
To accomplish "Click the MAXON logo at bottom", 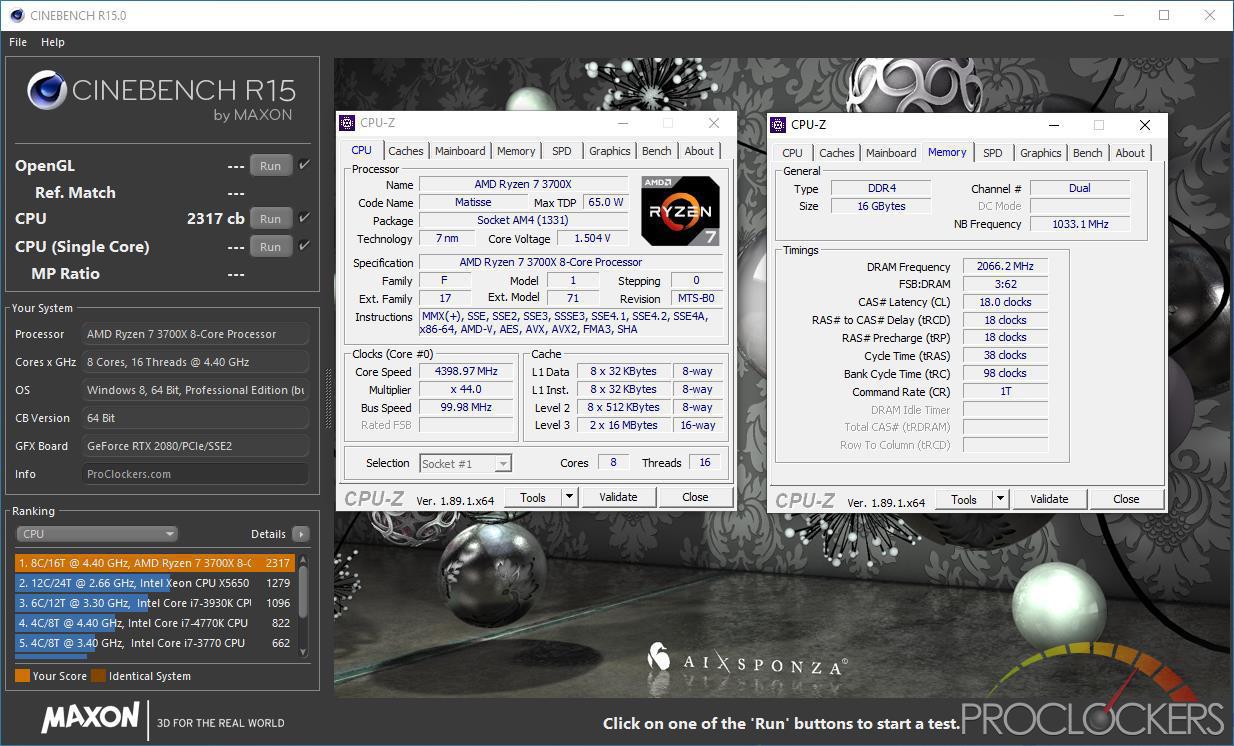I will pyautogui.click(x=90, y=717).
